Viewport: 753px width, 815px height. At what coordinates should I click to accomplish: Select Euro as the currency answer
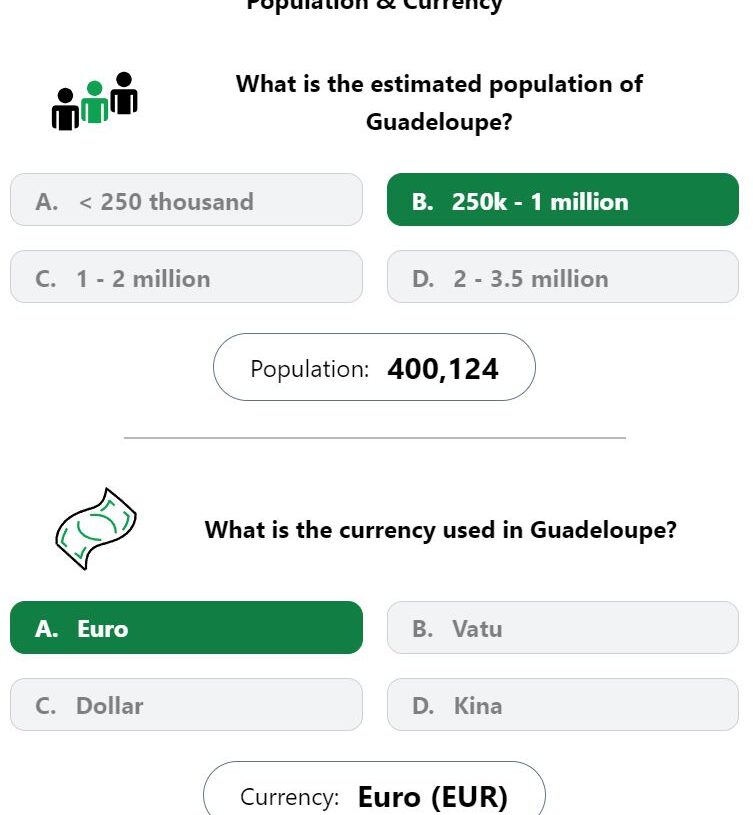tap(186, 627)
